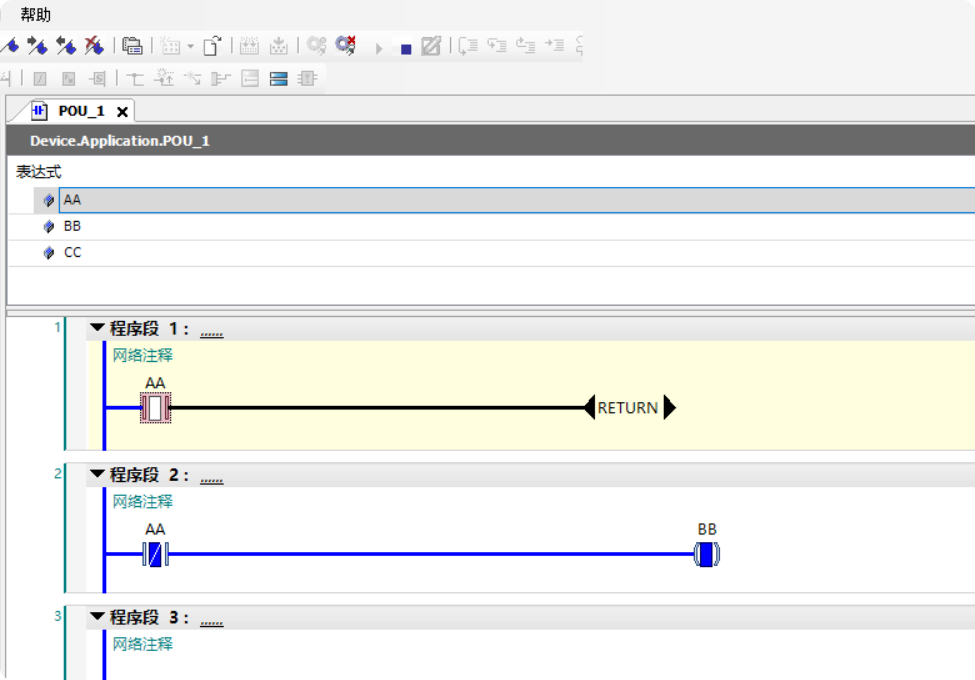Click the start/play arrow toolbar icon
This screenshot has height=680, width=975.
(379, 48)
